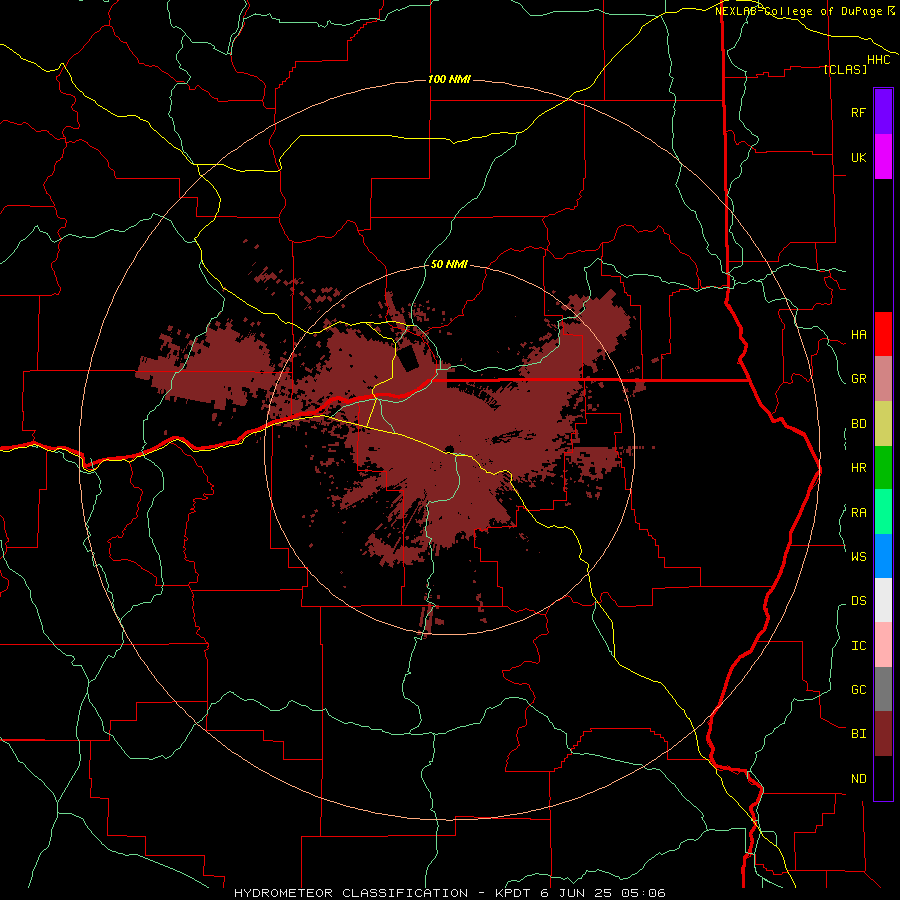This screenshot has height=900, width=900.
Task: Click the HA legend label
Action: tap(858, 335)
